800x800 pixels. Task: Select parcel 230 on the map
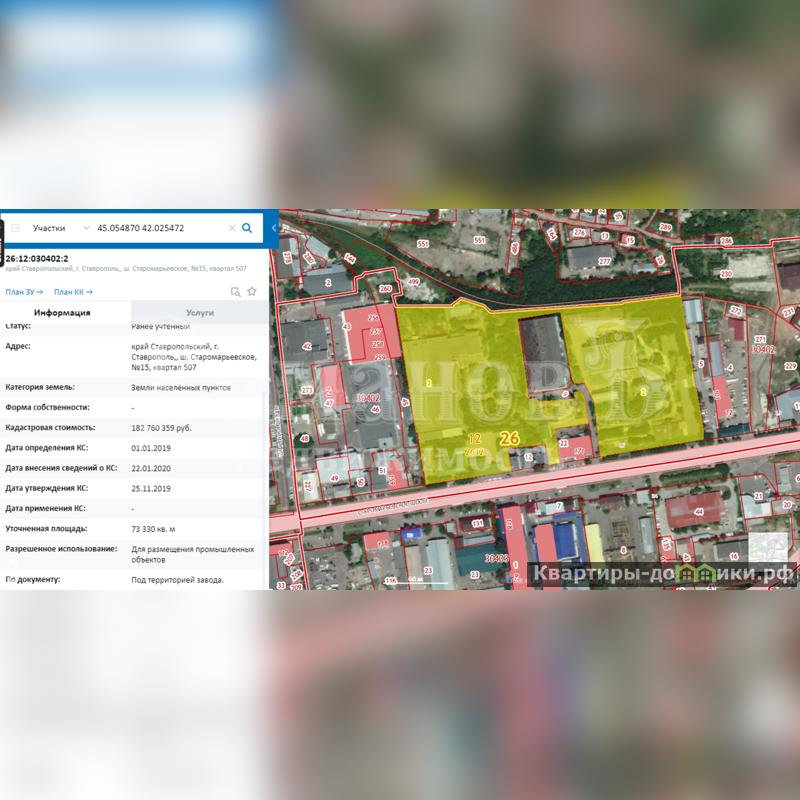(x=726, y=273)
